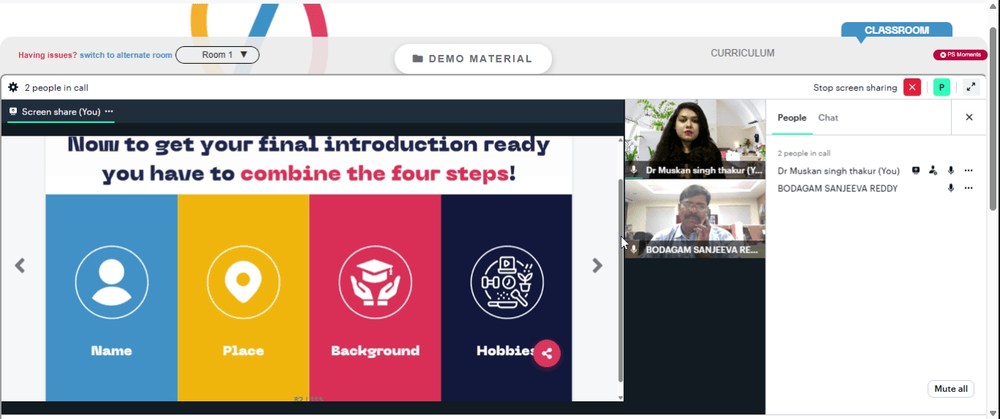Open Screen share (You) three-dot options

[109, 111]
